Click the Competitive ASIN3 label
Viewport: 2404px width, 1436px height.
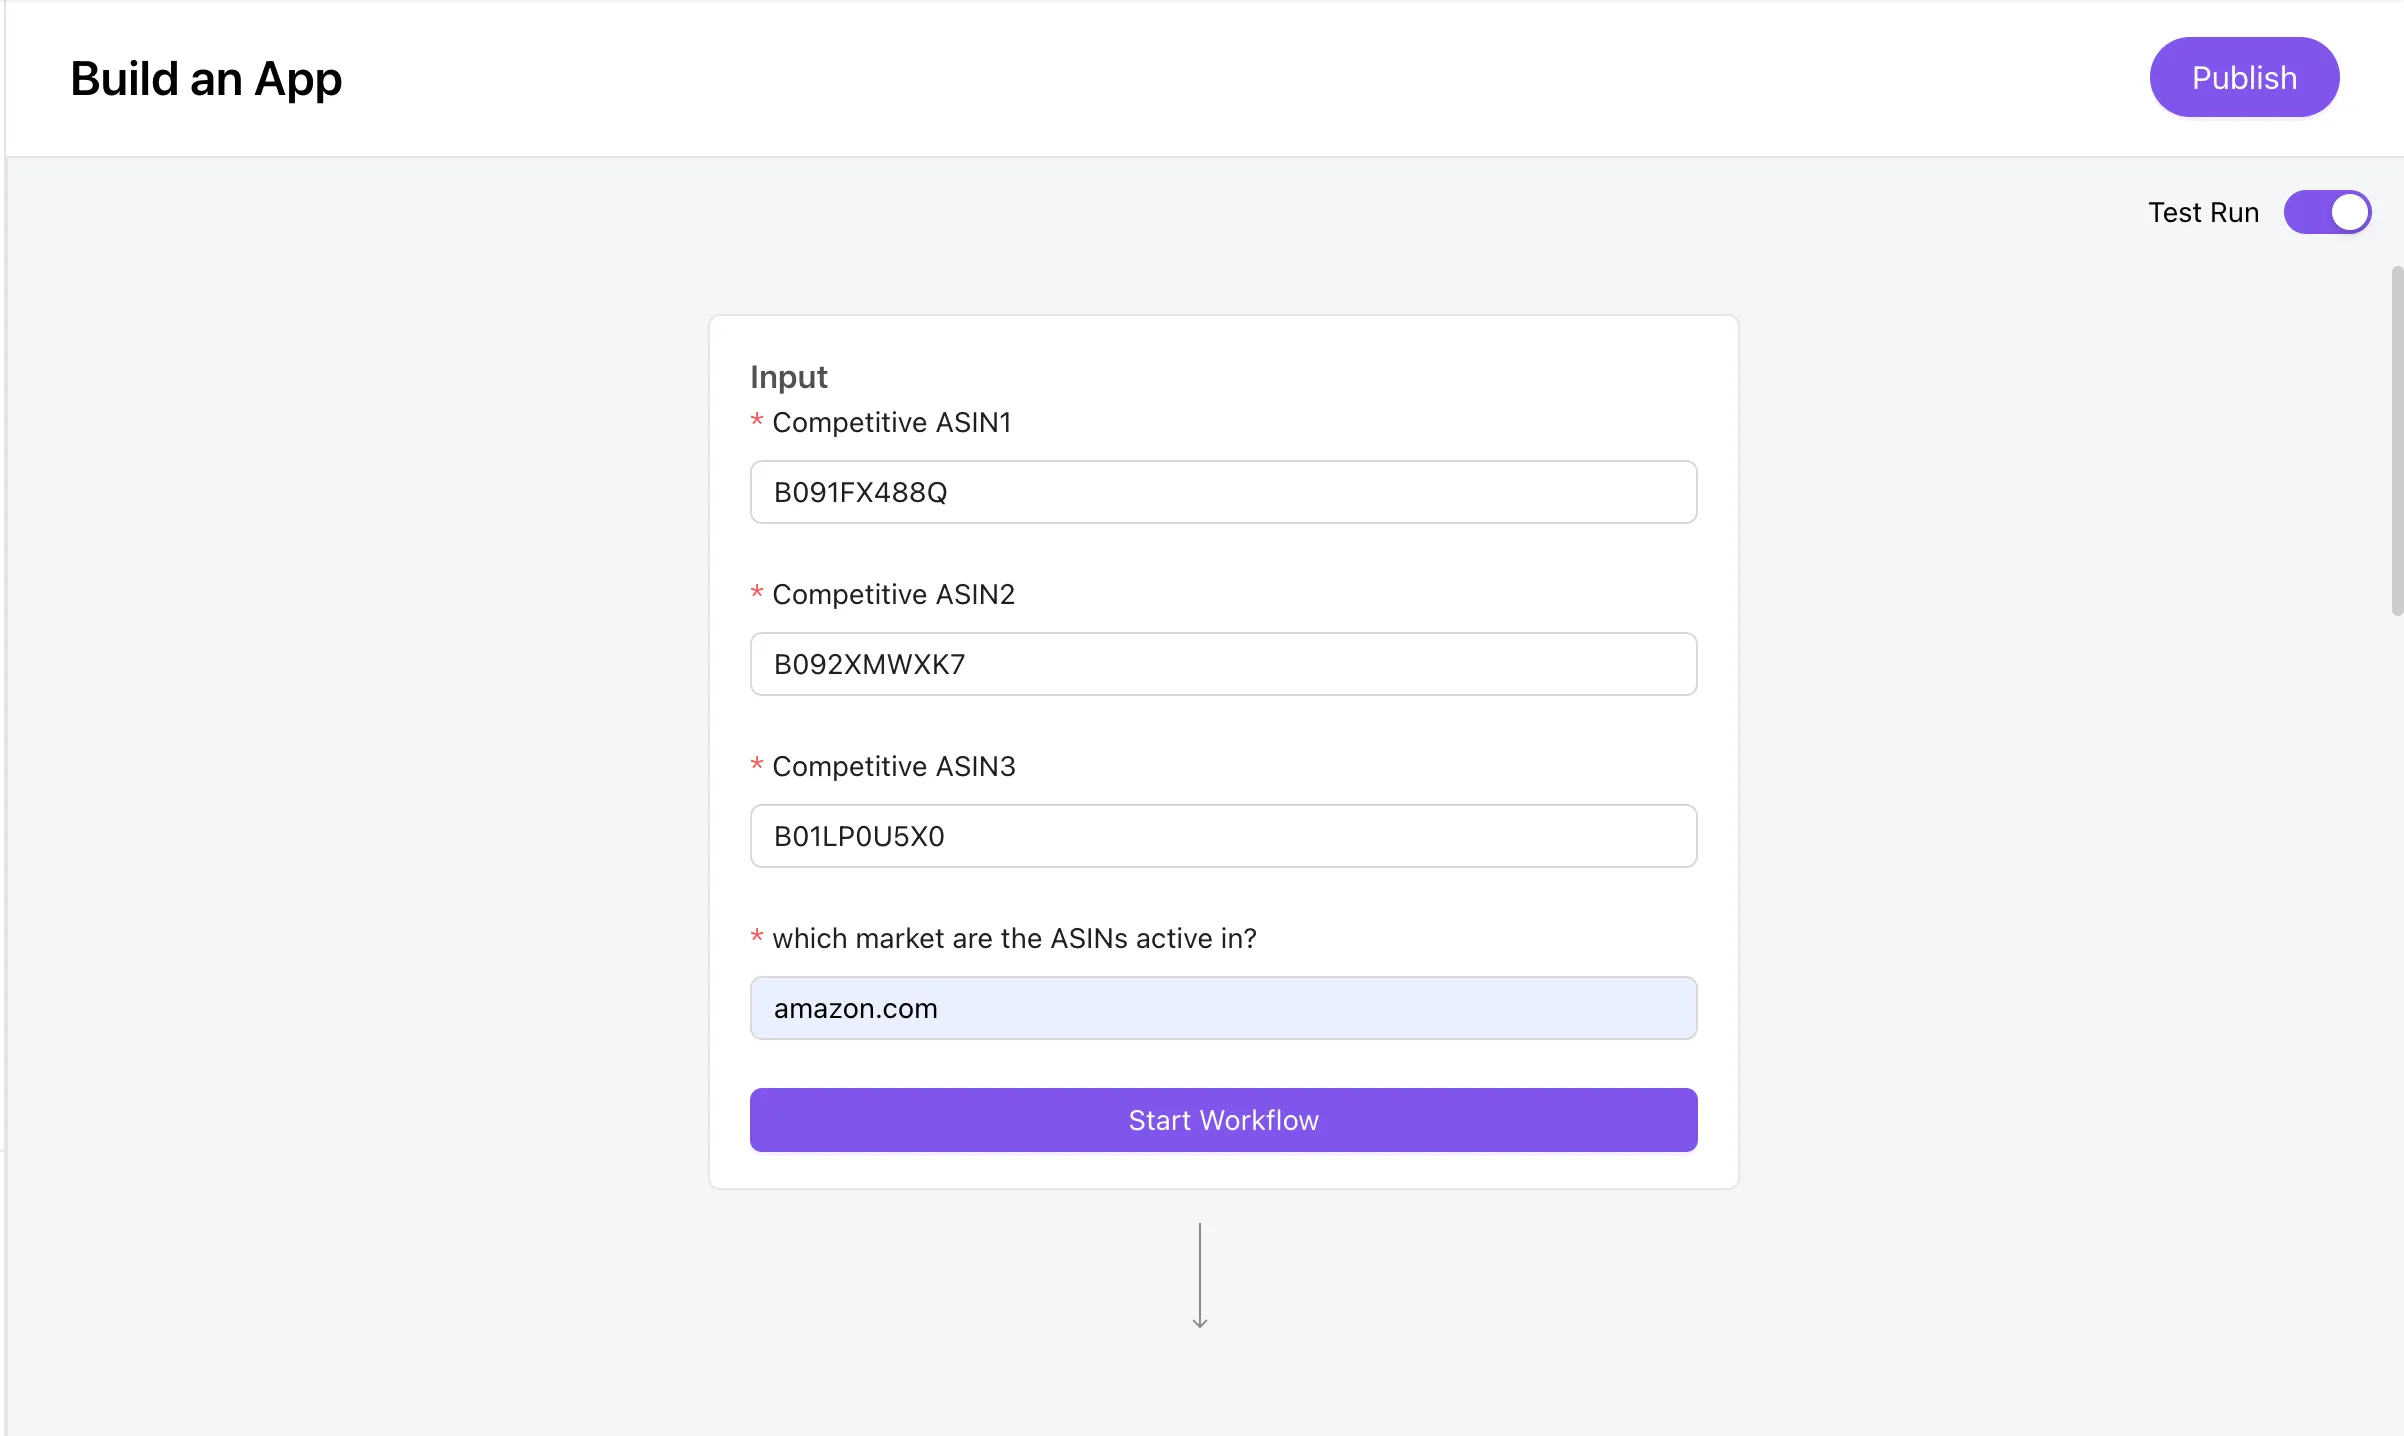point(893,766)
